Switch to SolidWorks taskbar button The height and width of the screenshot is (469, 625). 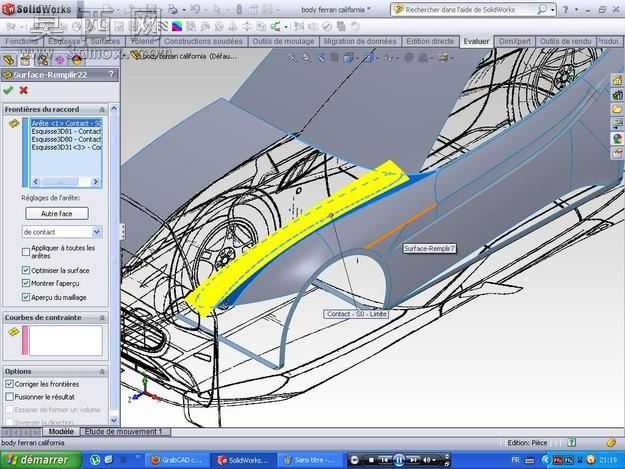pyautogui.click(x=243, y=460)
